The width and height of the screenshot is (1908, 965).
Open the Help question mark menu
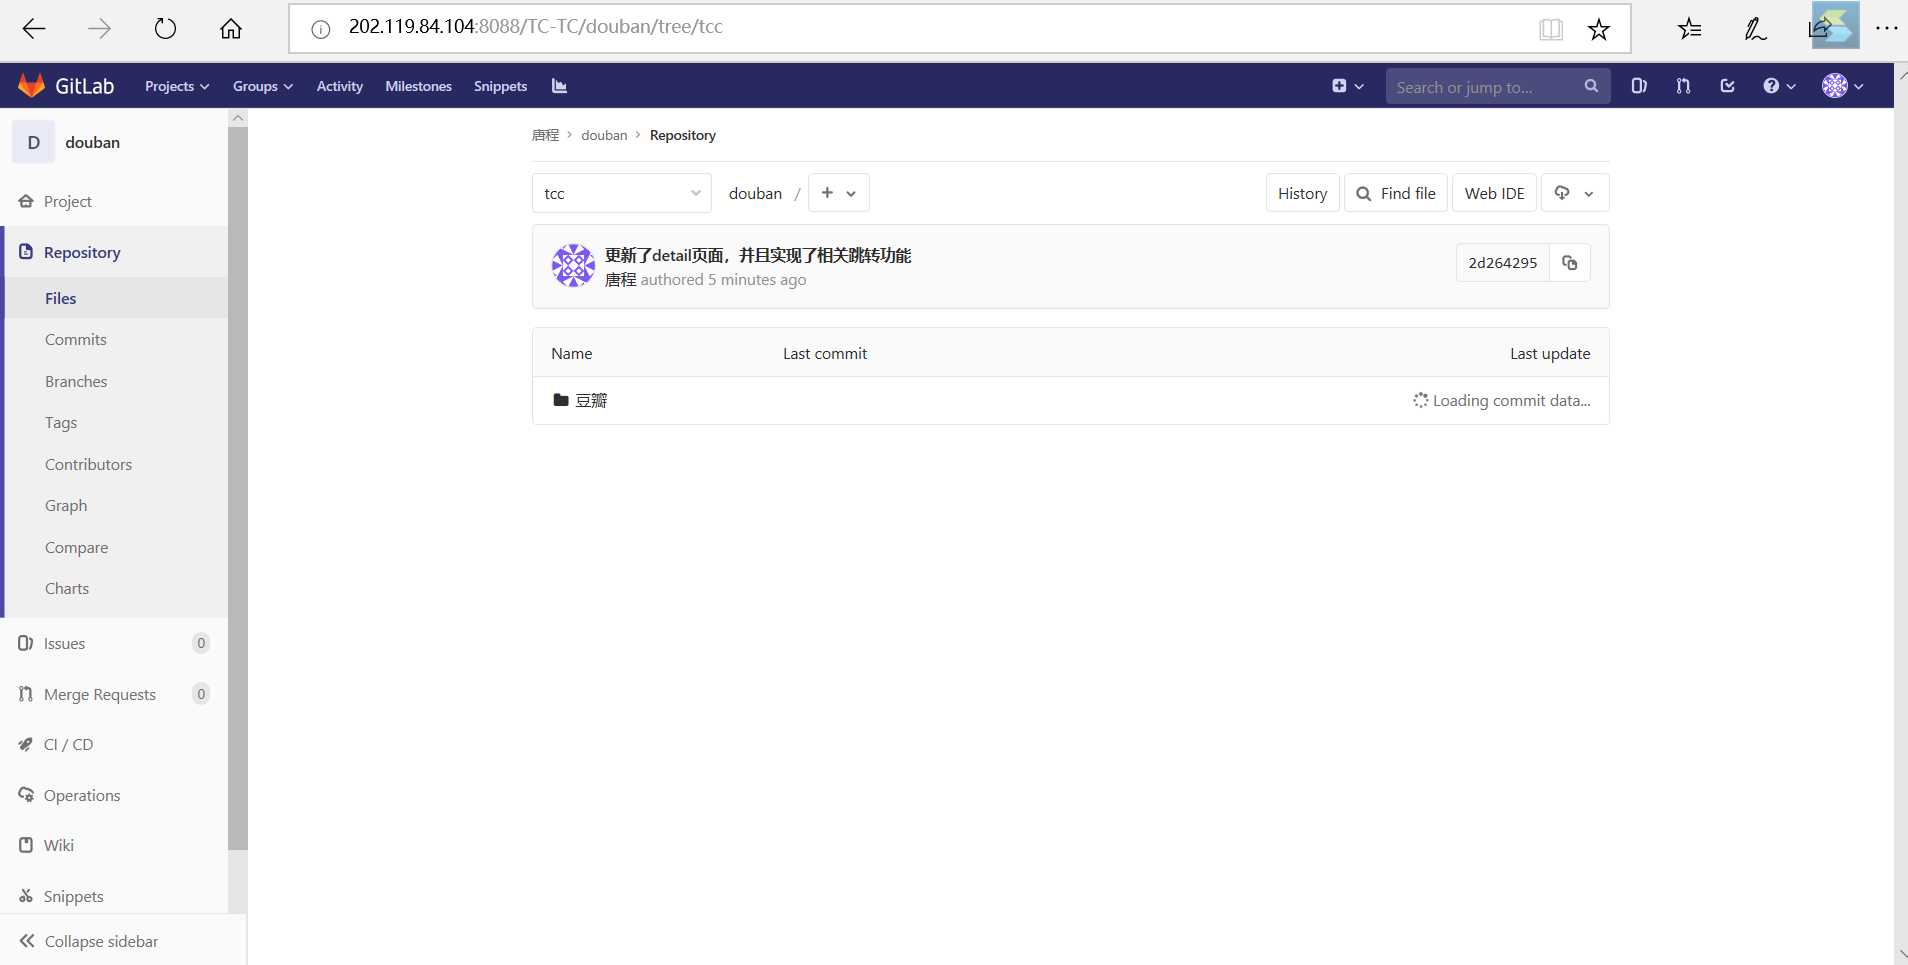pyautogui.click(x=1779, y=86)
